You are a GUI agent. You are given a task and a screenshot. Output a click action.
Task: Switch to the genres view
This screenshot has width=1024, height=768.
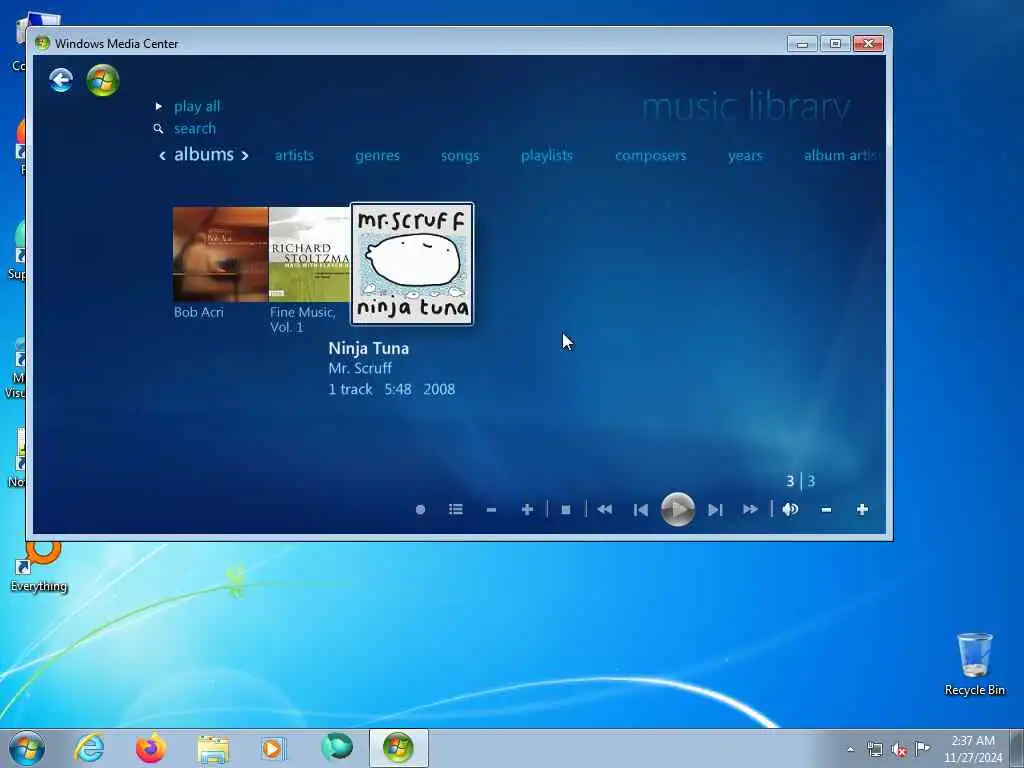pyautogui.click(x=377, y=155)
